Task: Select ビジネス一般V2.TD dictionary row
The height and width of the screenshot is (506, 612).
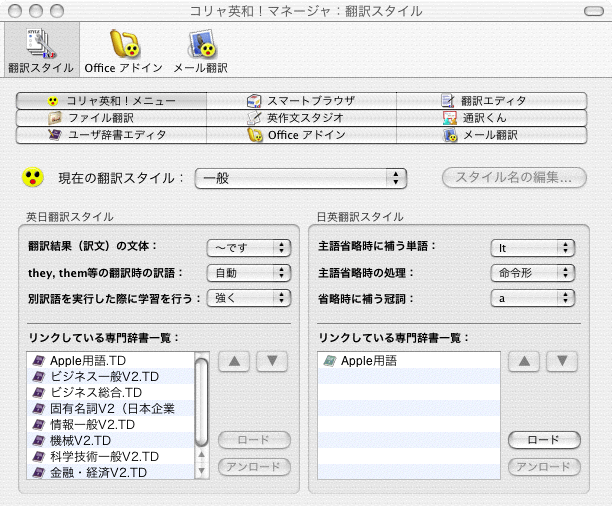Action: [110, 376]
